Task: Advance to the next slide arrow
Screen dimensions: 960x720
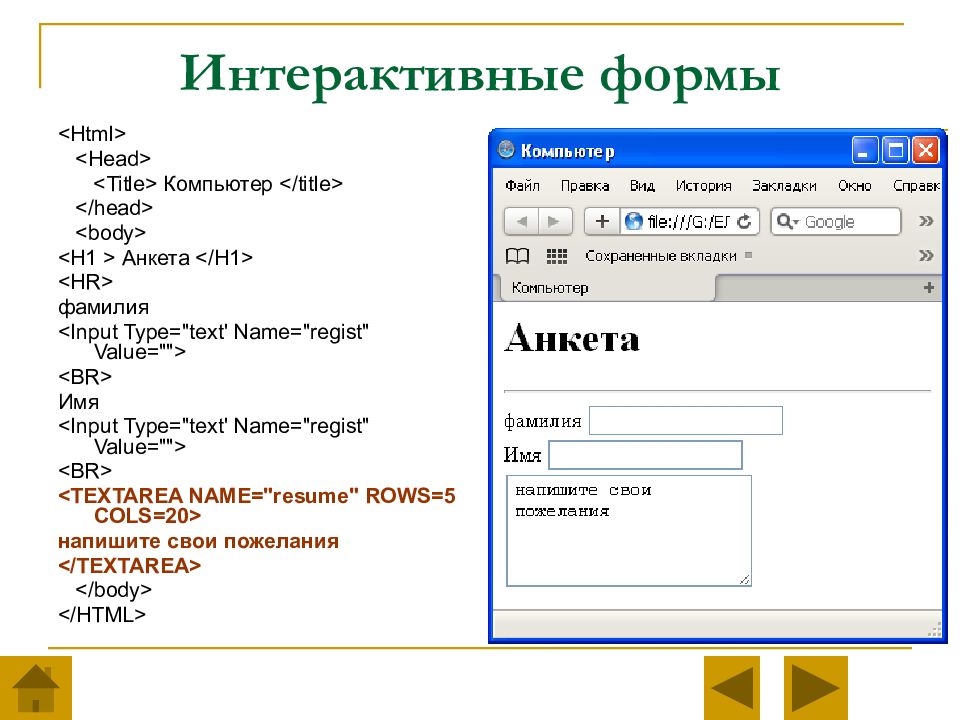Action: point(816,688)
